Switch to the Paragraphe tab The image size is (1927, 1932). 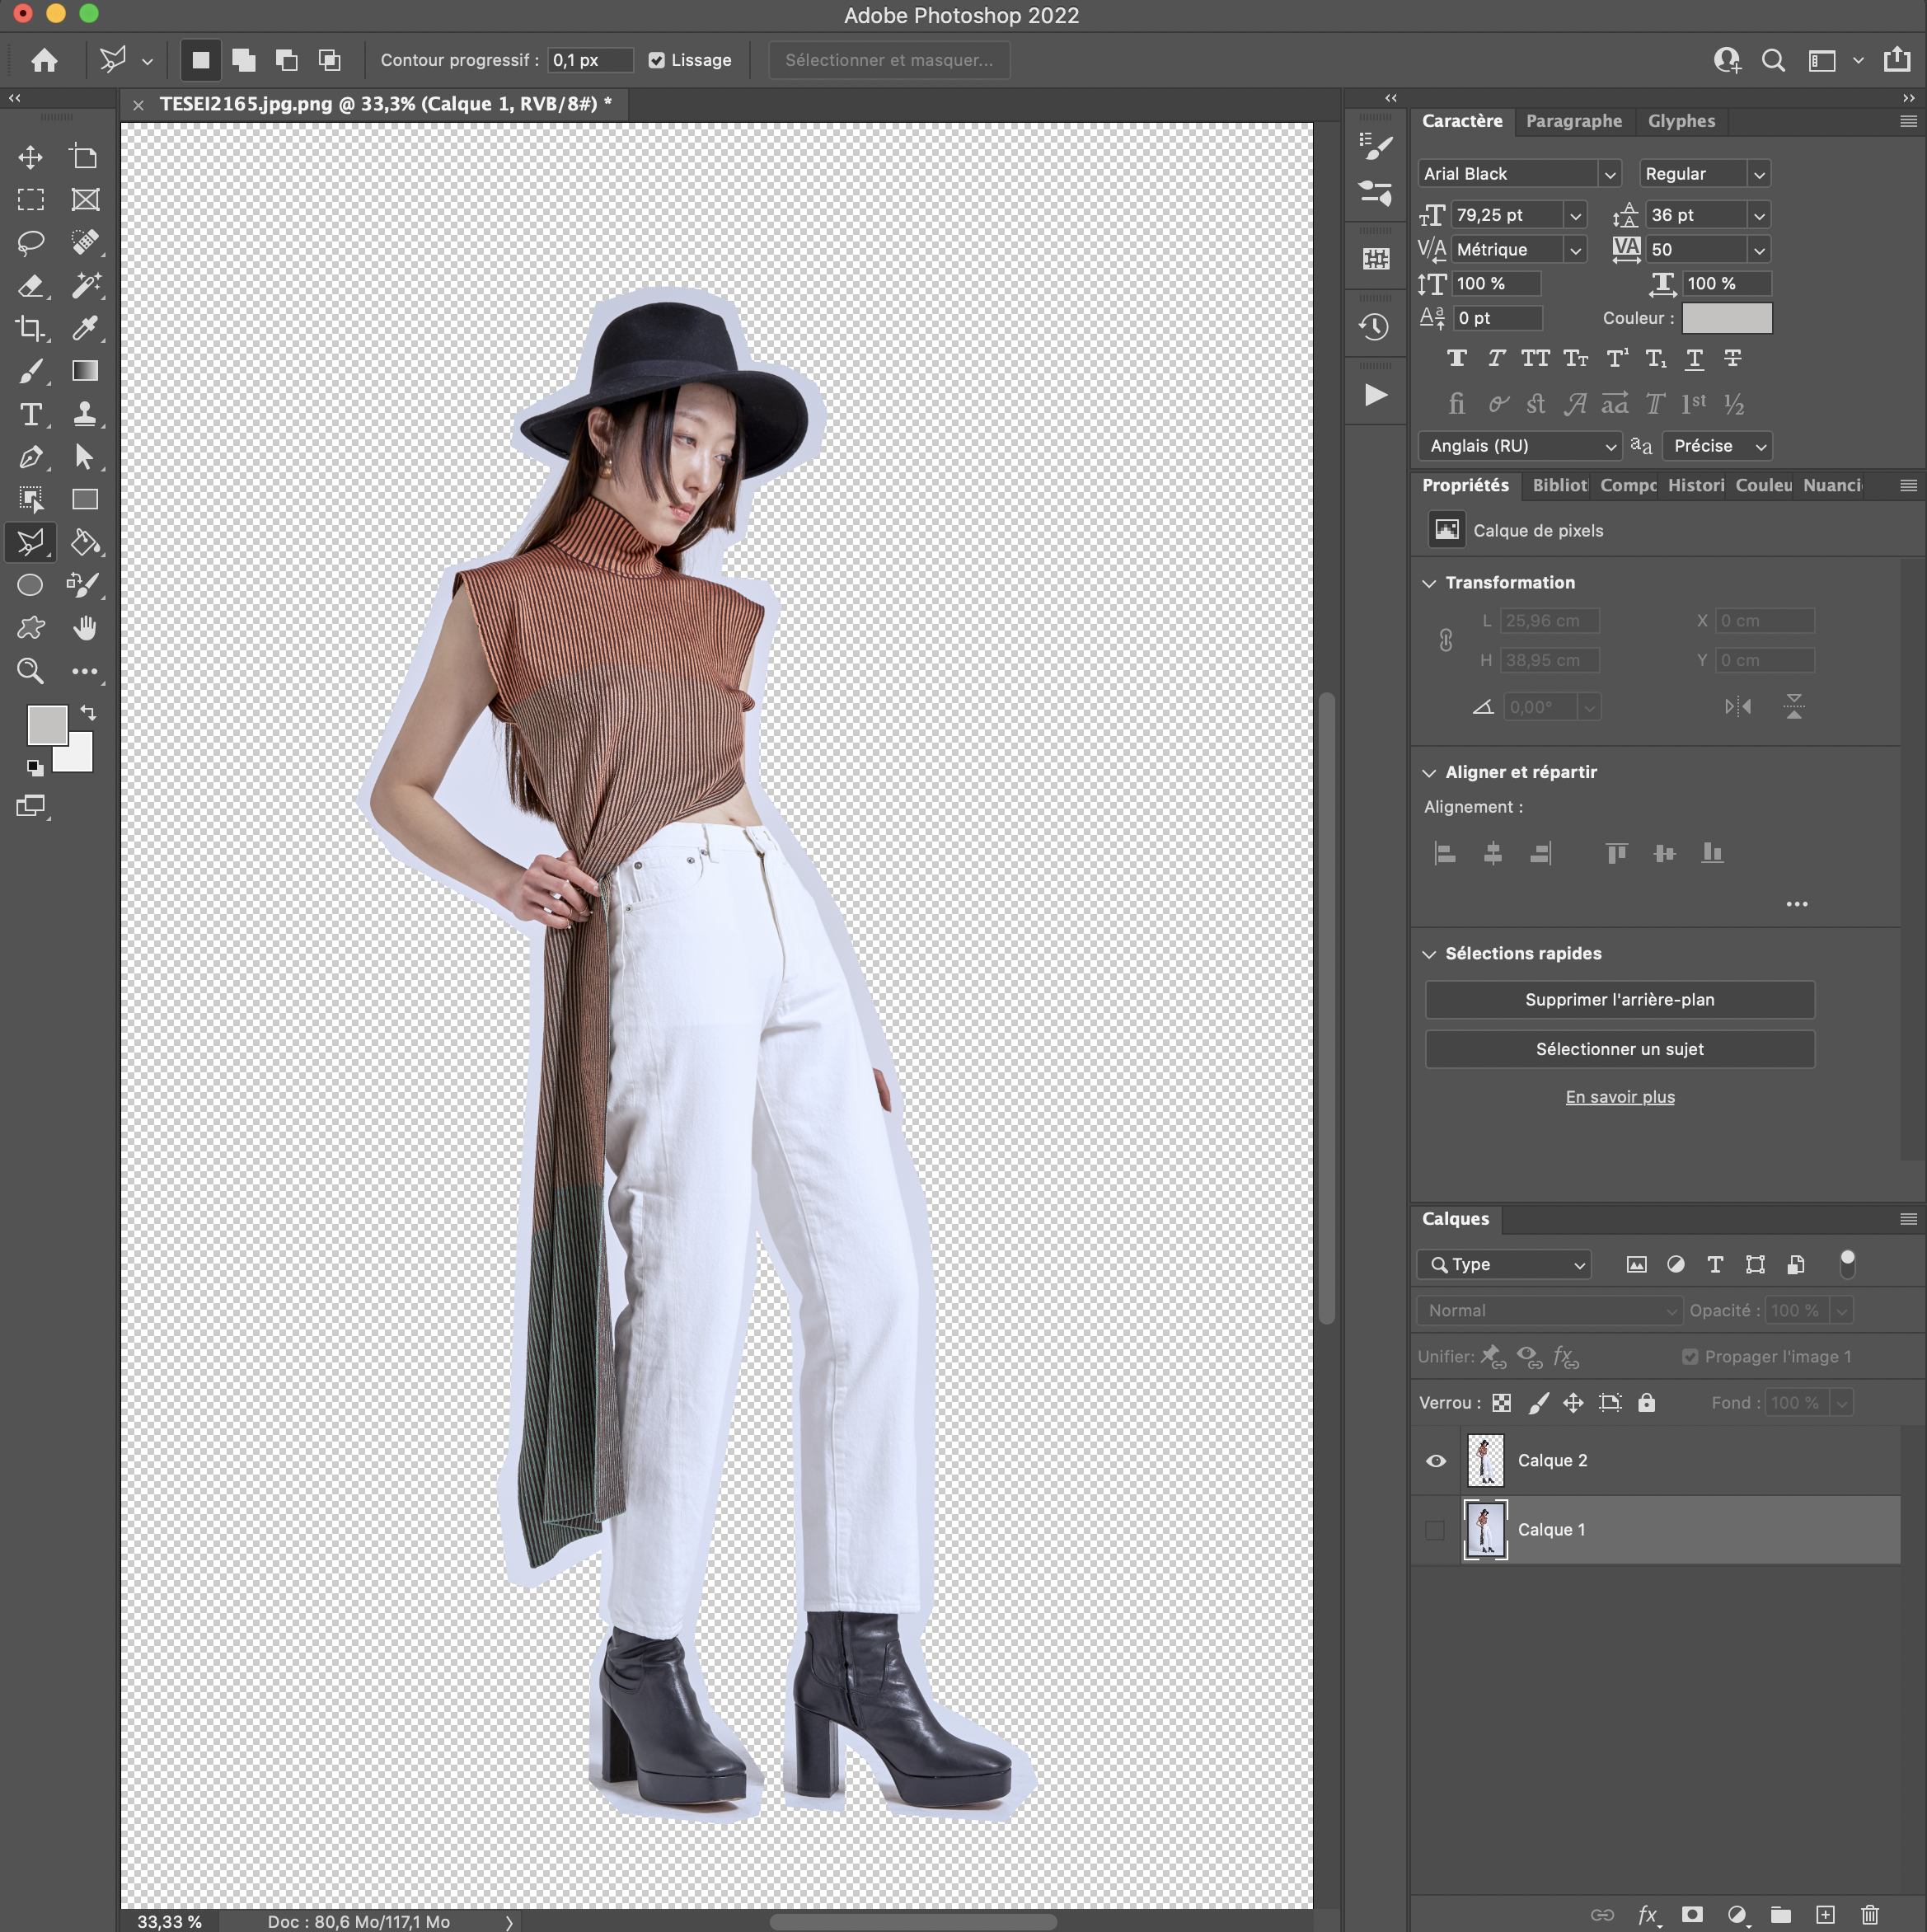click(x=1573, y=121)
